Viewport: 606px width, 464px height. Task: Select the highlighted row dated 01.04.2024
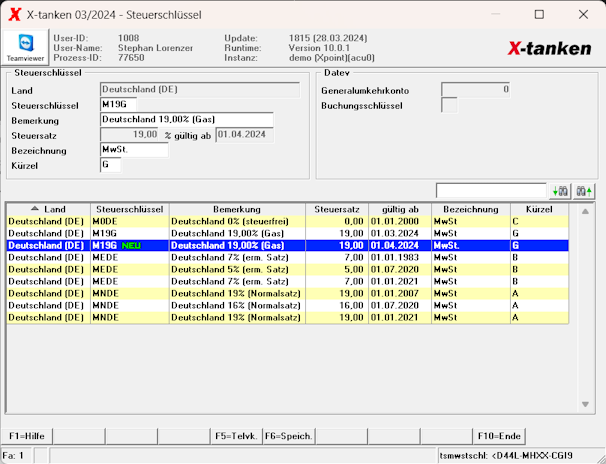click(288, 245)
